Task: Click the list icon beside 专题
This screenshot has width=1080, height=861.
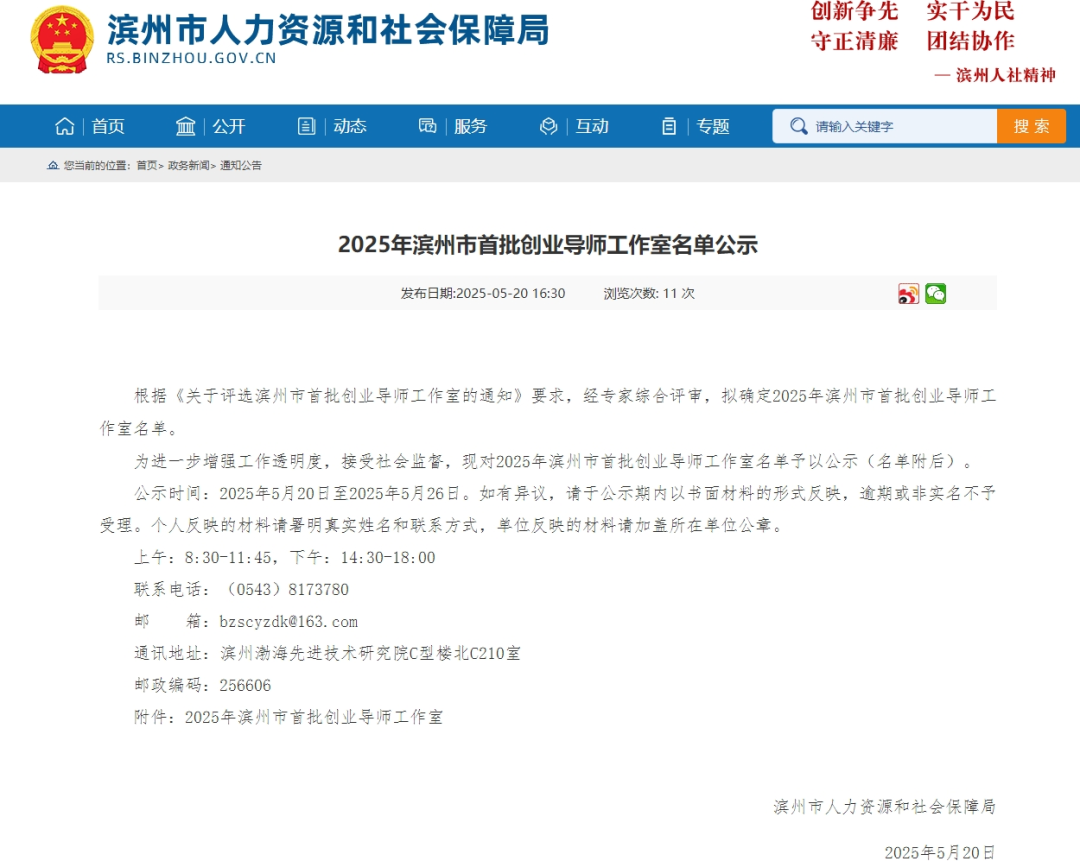Action: coord(669,126)
